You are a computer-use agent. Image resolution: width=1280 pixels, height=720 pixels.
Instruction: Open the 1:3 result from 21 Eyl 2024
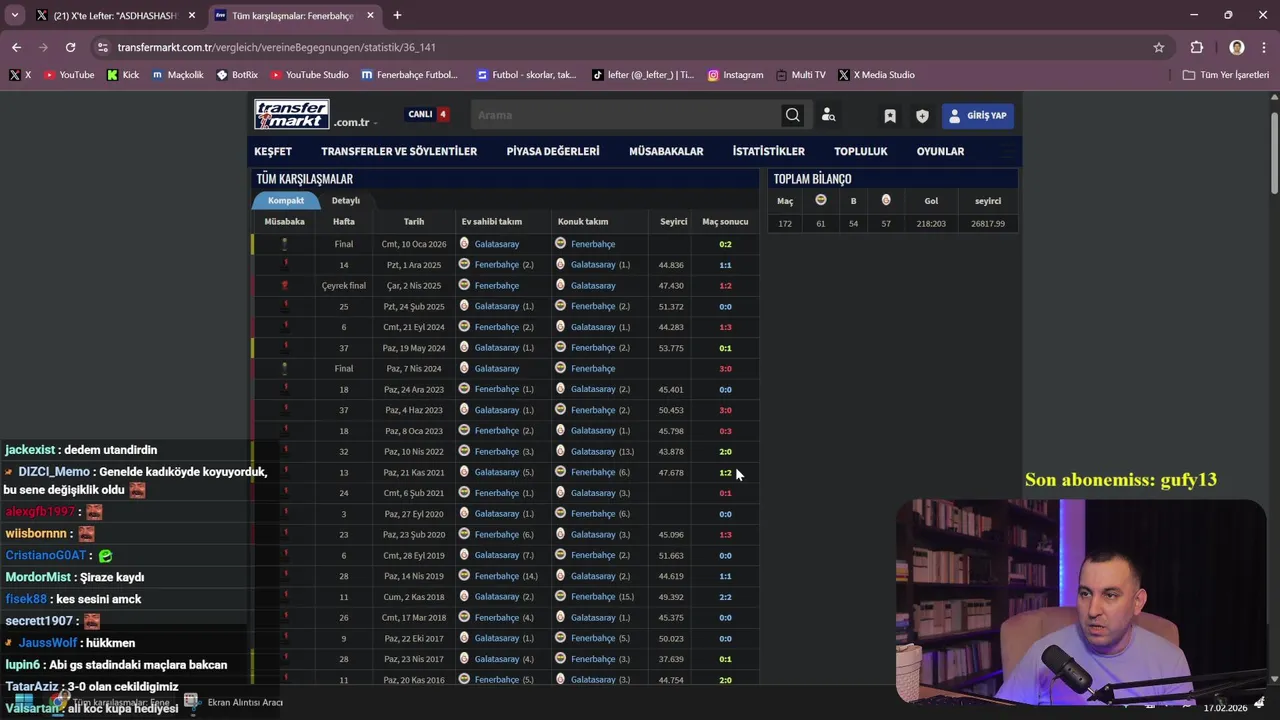pos(725,327)
